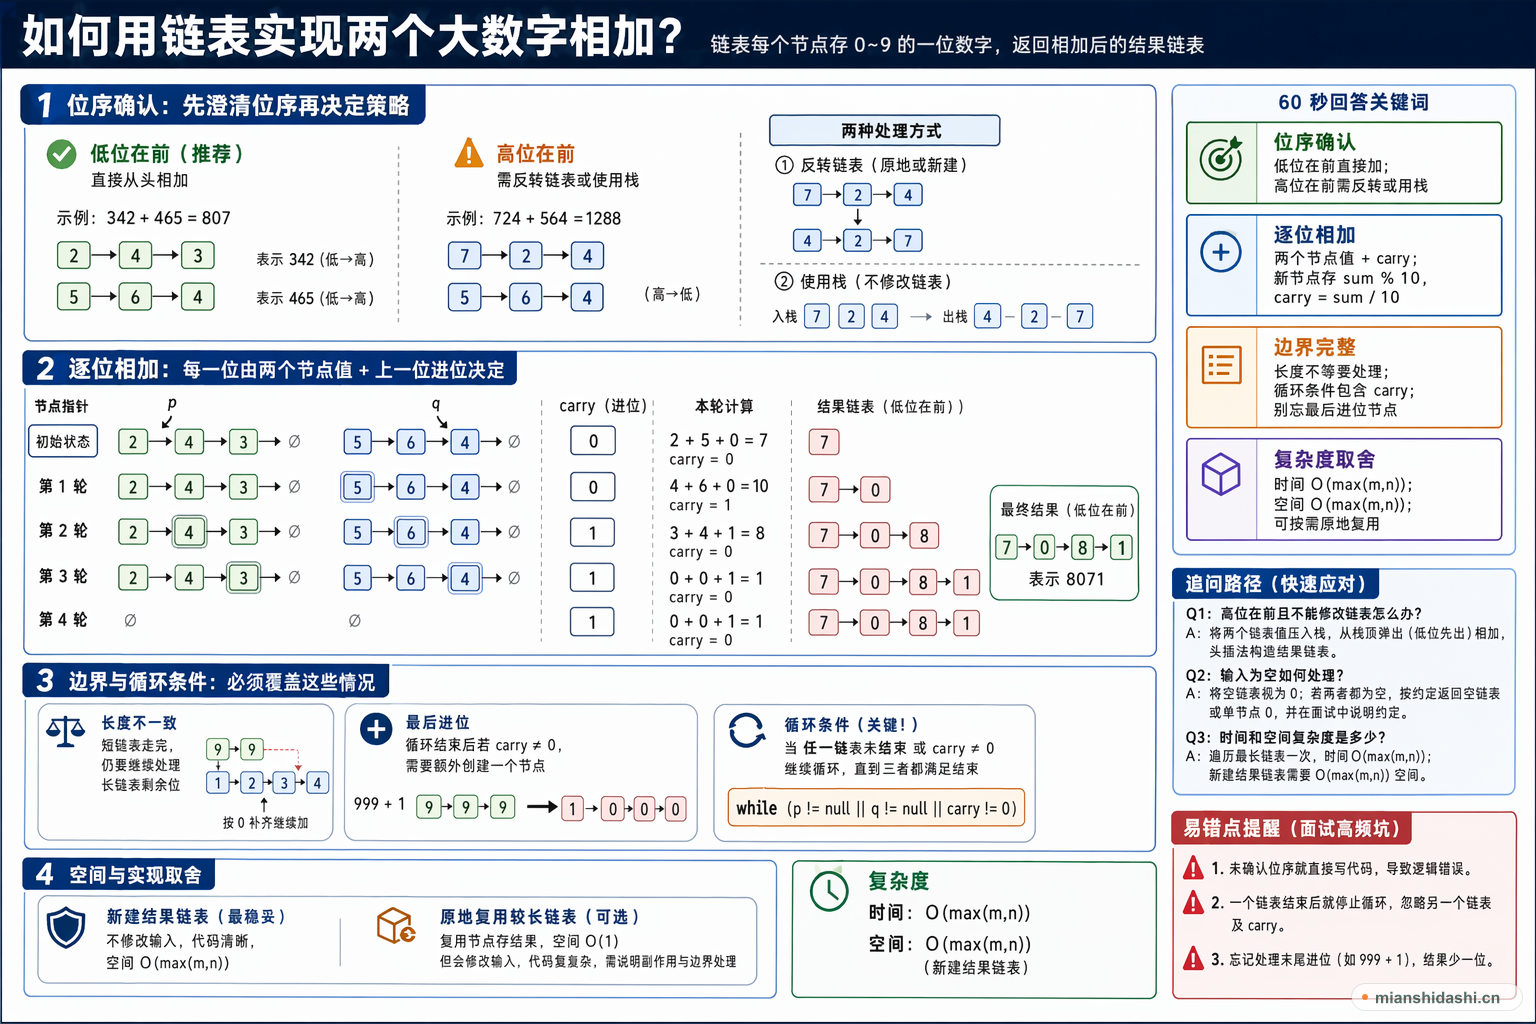
Task: Click the 初始状态 row label box
Action: pyautogui.click(x=63, y=442)
